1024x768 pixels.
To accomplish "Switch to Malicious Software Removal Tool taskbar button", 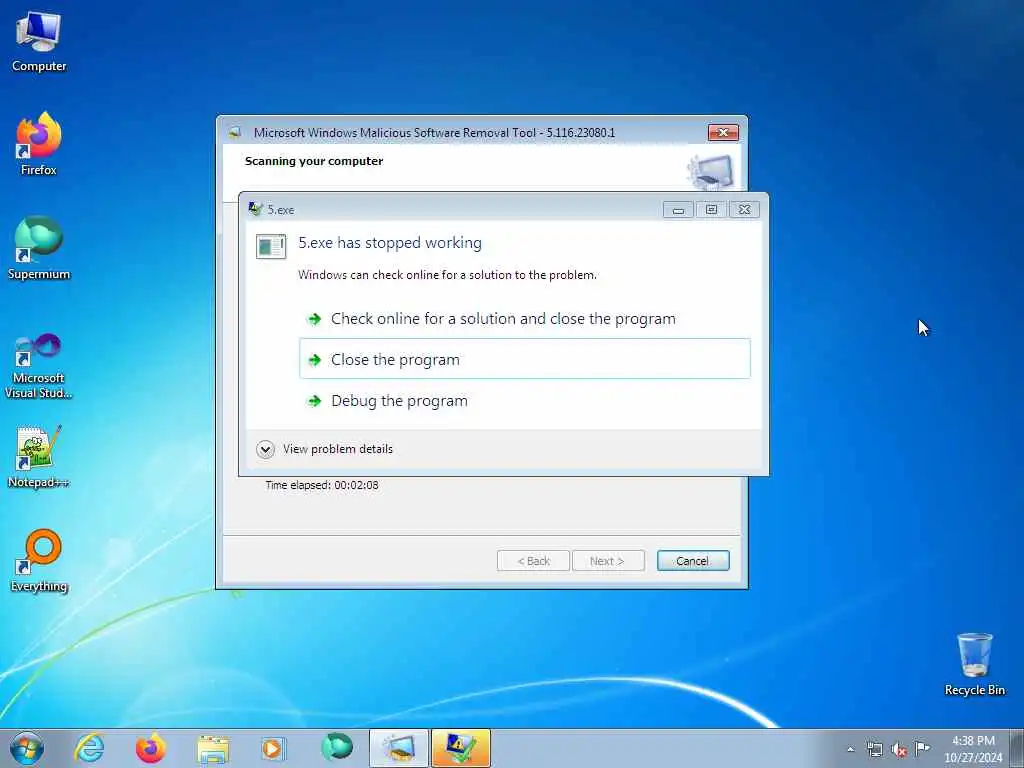I will 399,748.
